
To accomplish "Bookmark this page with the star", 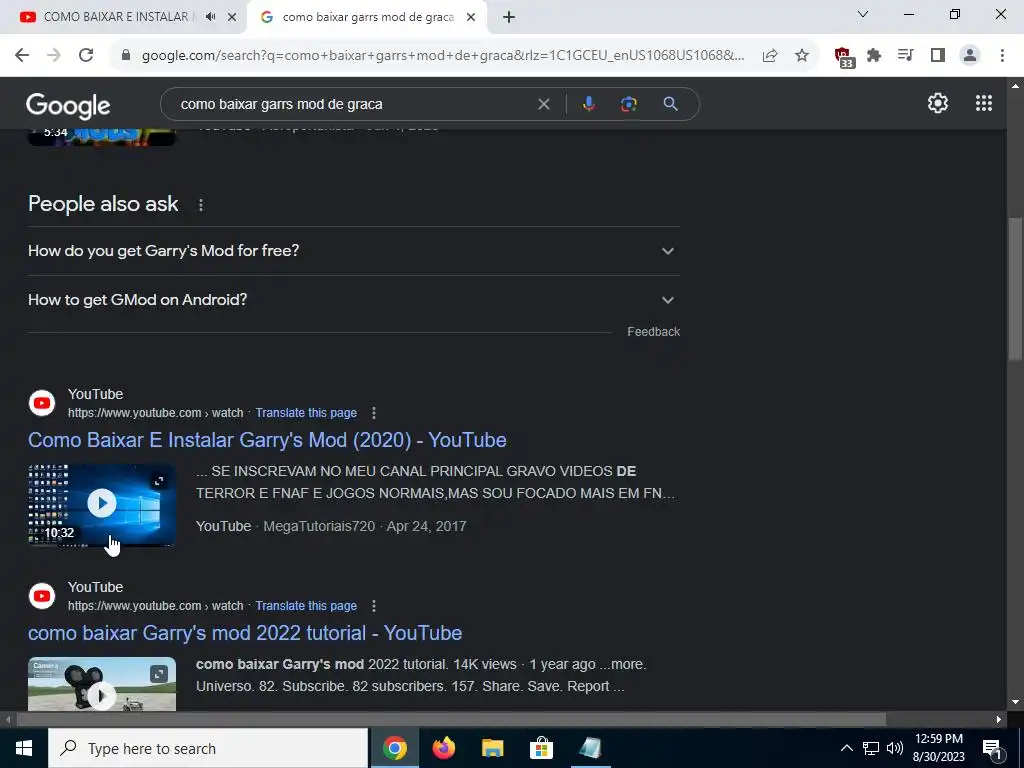I will coord(802,55).
